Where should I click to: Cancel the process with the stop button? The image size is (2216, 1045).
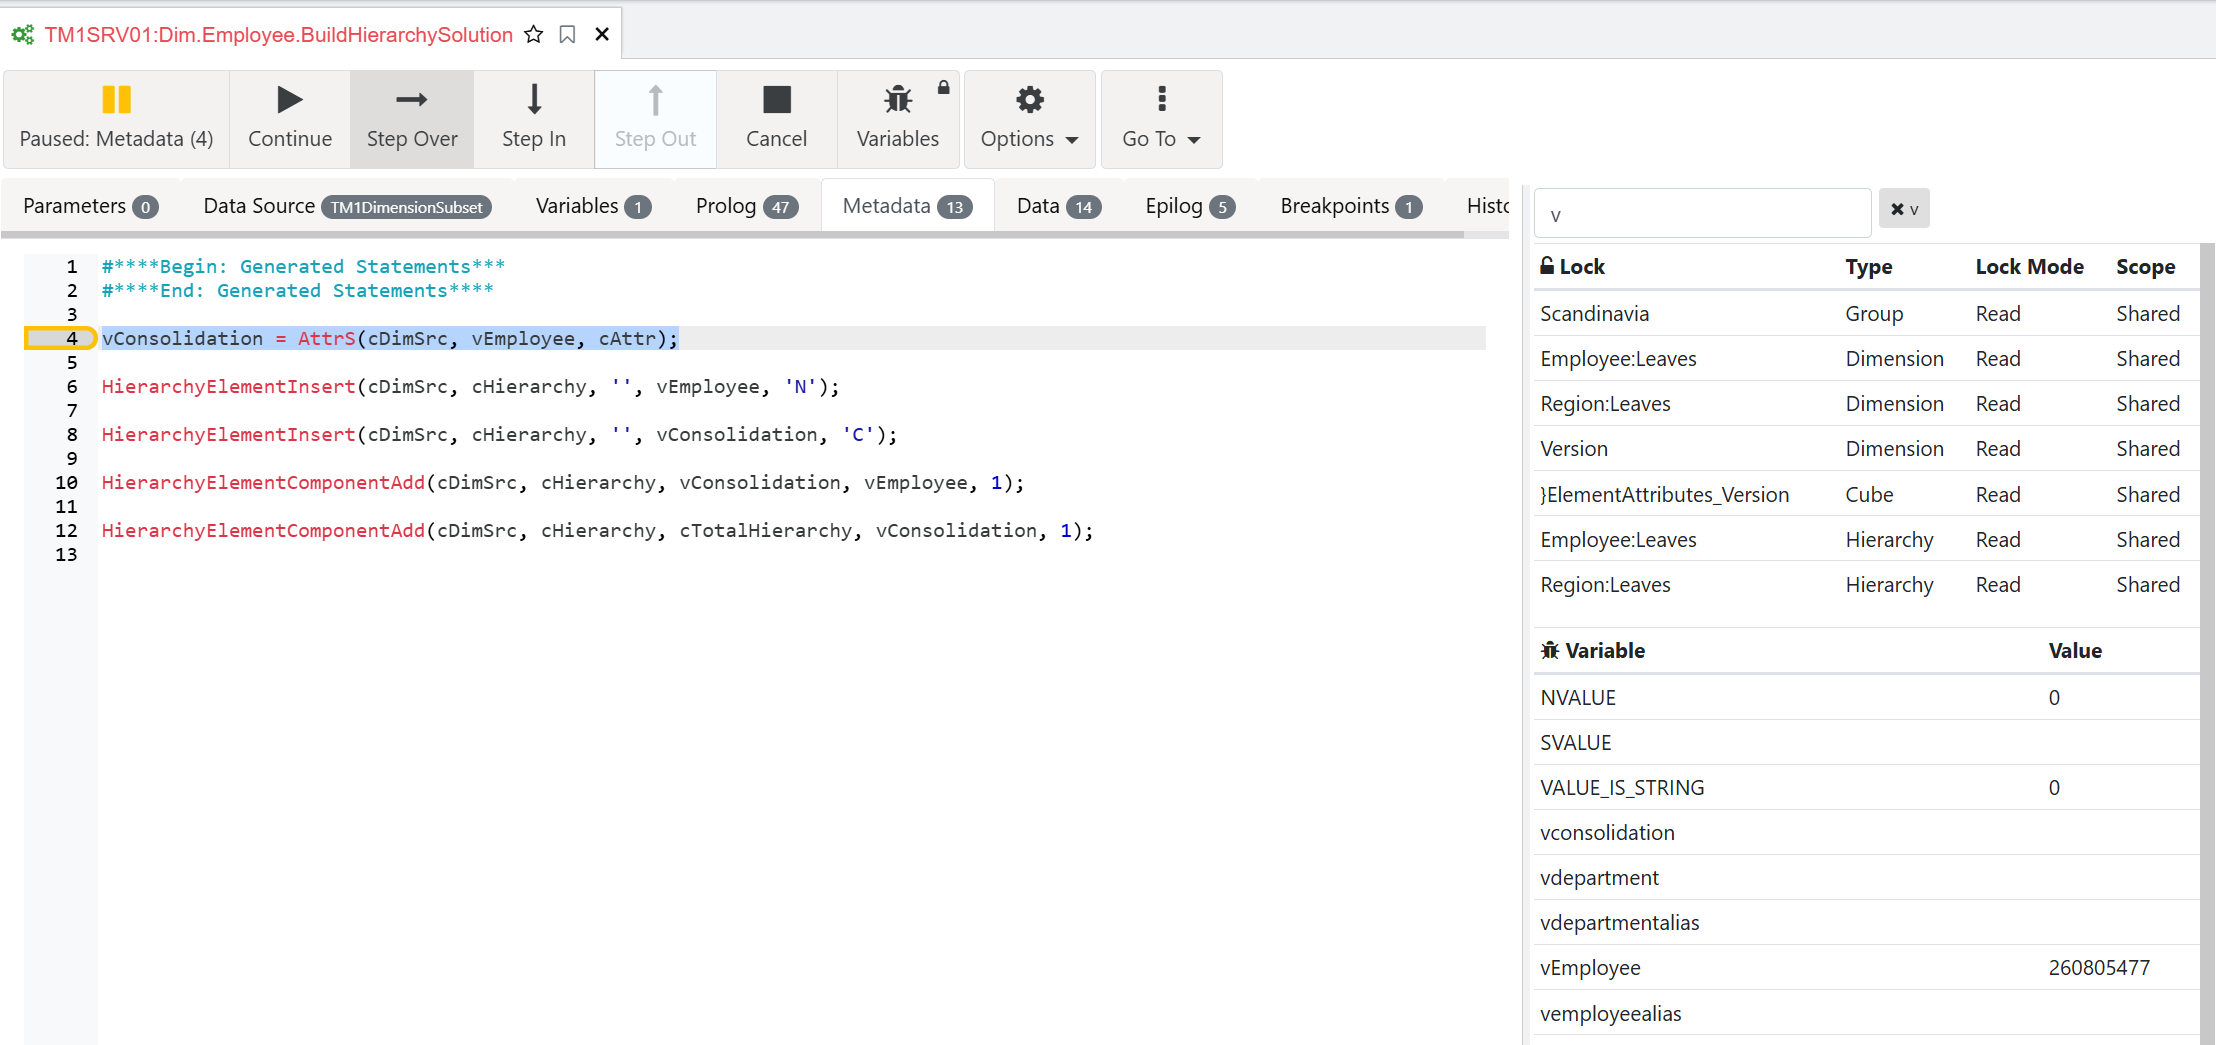coord(776,119)
